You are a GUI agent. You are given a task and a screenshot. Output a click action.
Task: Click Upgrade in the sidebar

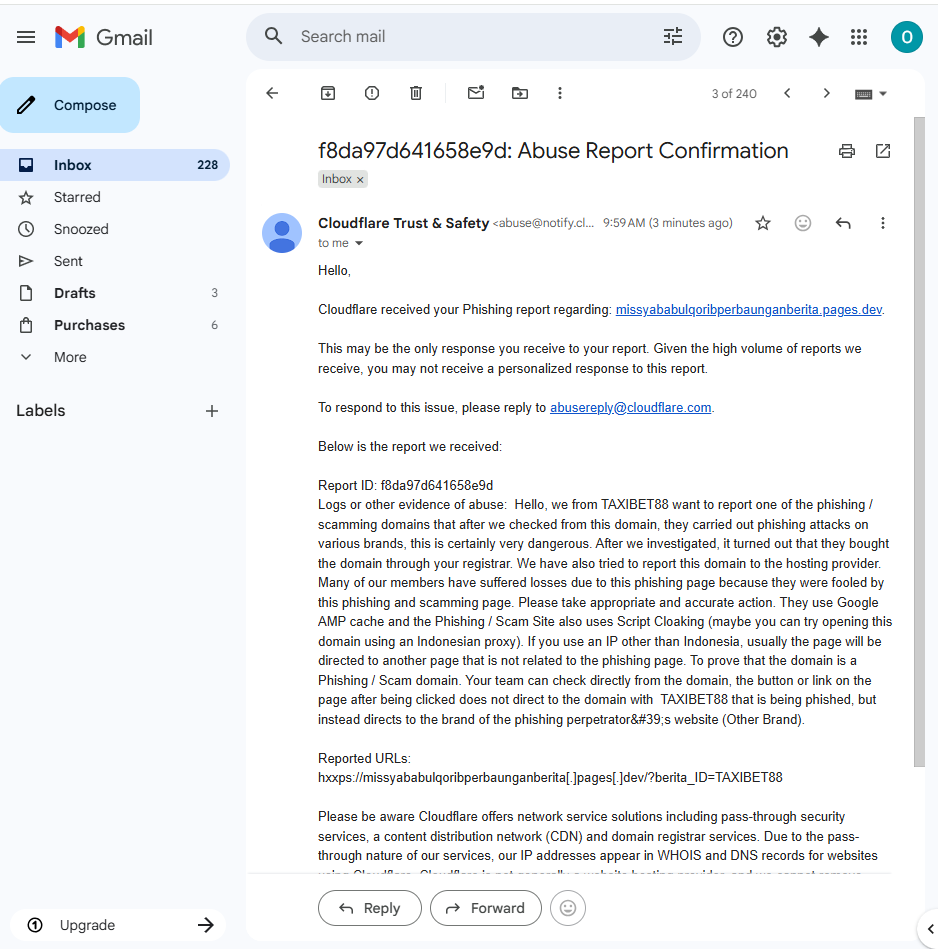119,925
